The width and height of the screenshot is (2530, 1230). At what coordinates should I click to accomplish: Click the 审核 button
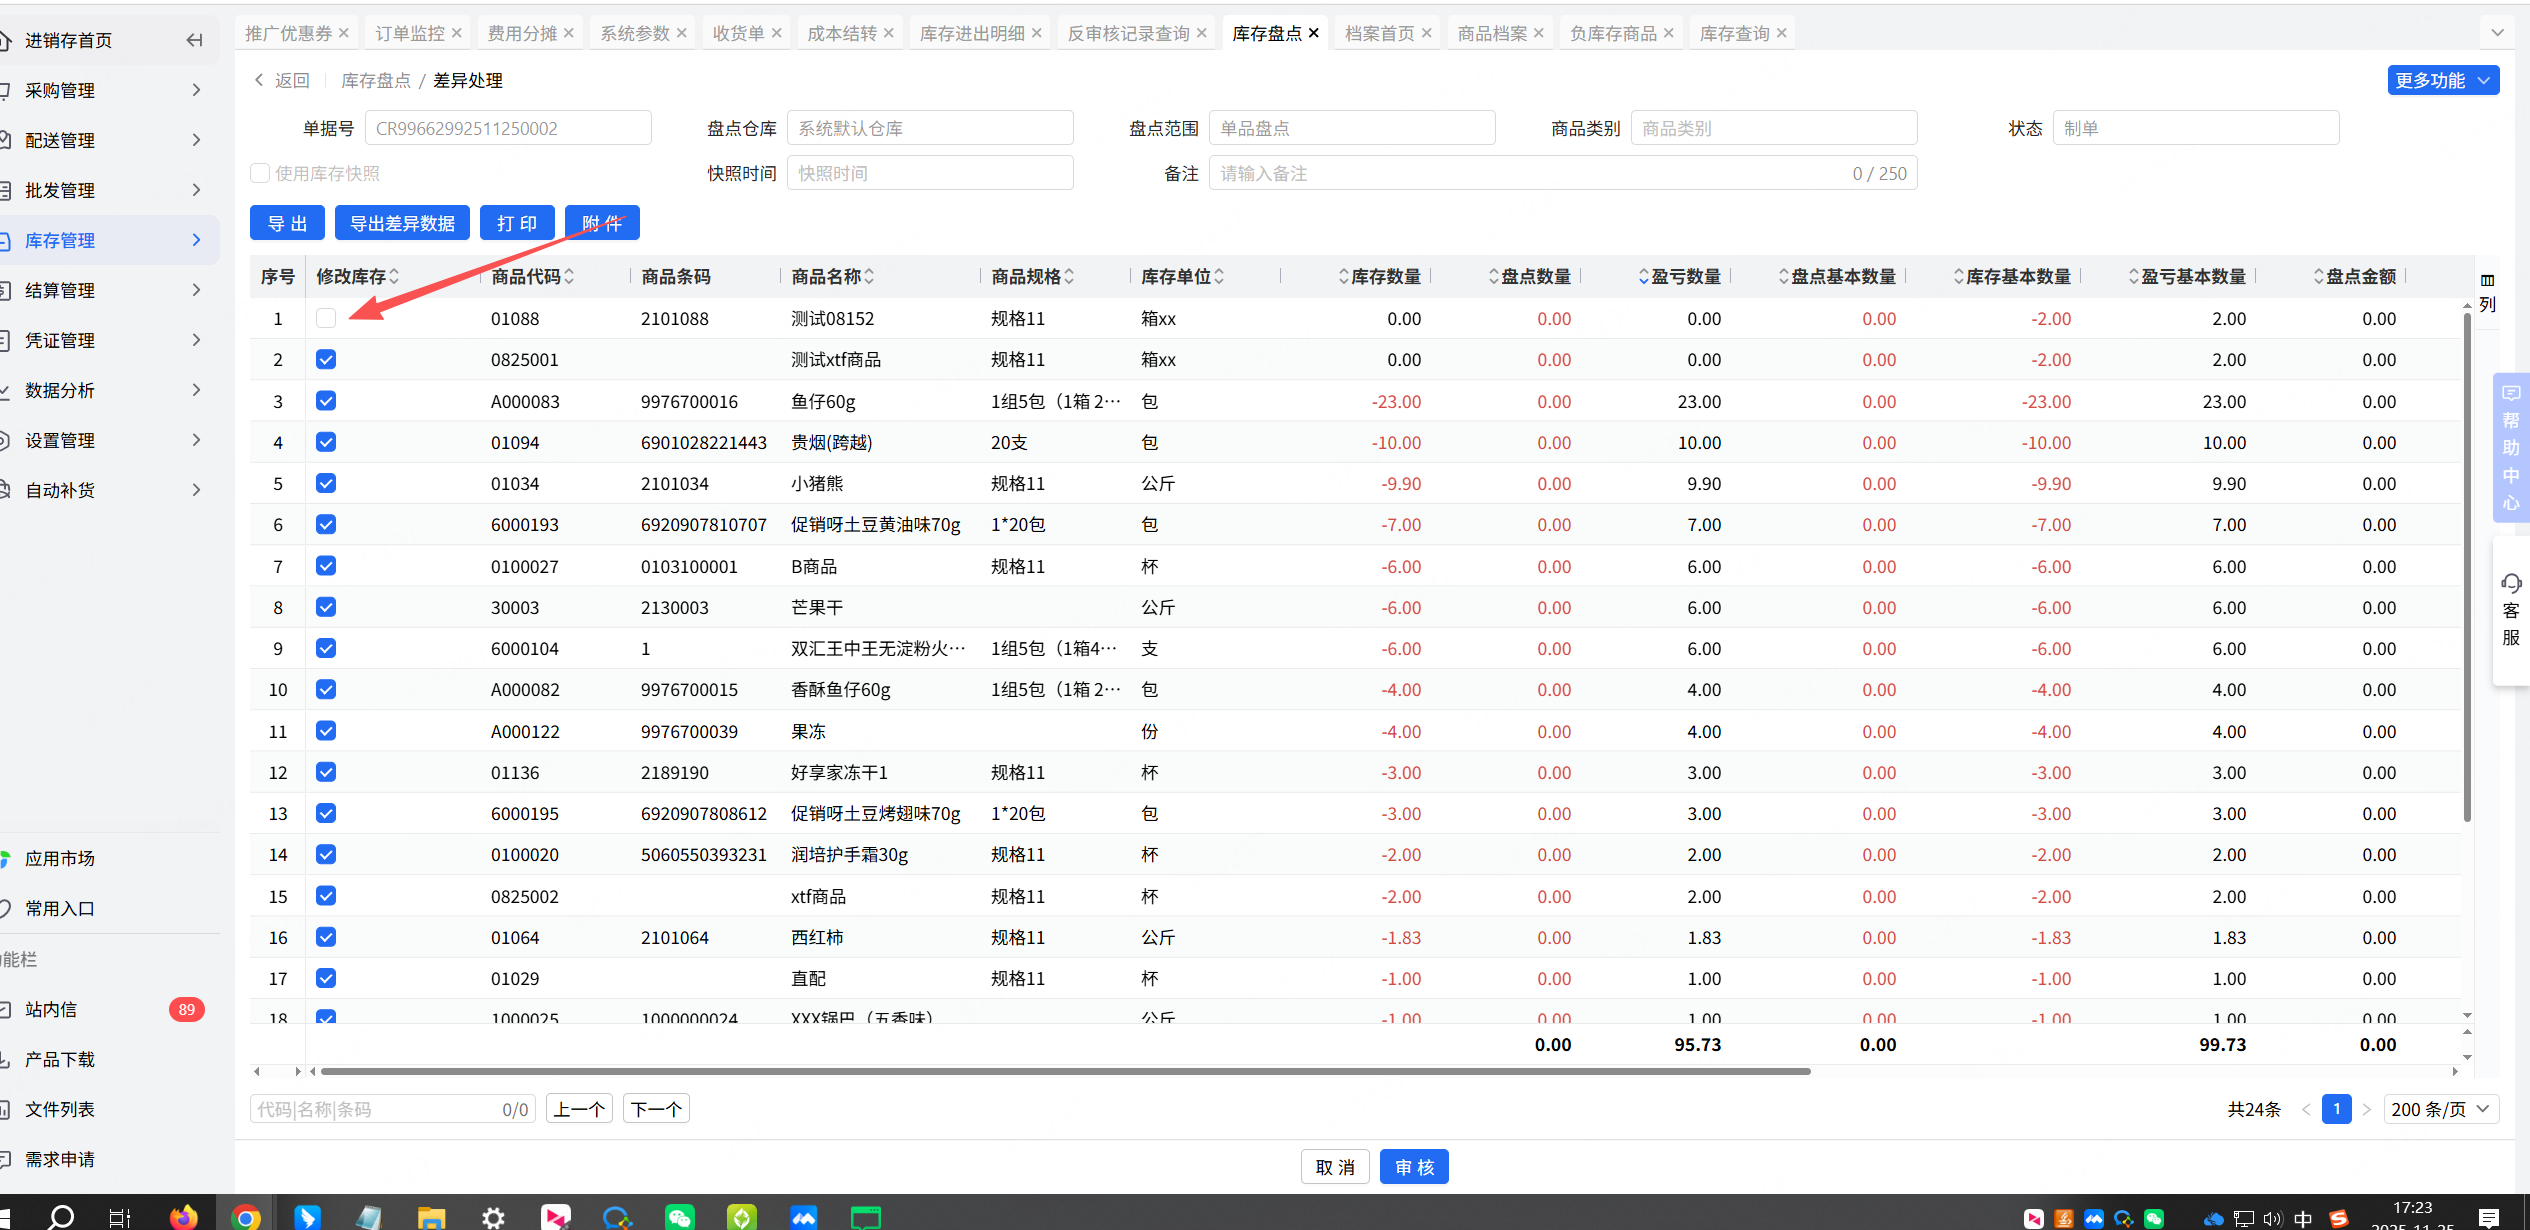1413,1167
